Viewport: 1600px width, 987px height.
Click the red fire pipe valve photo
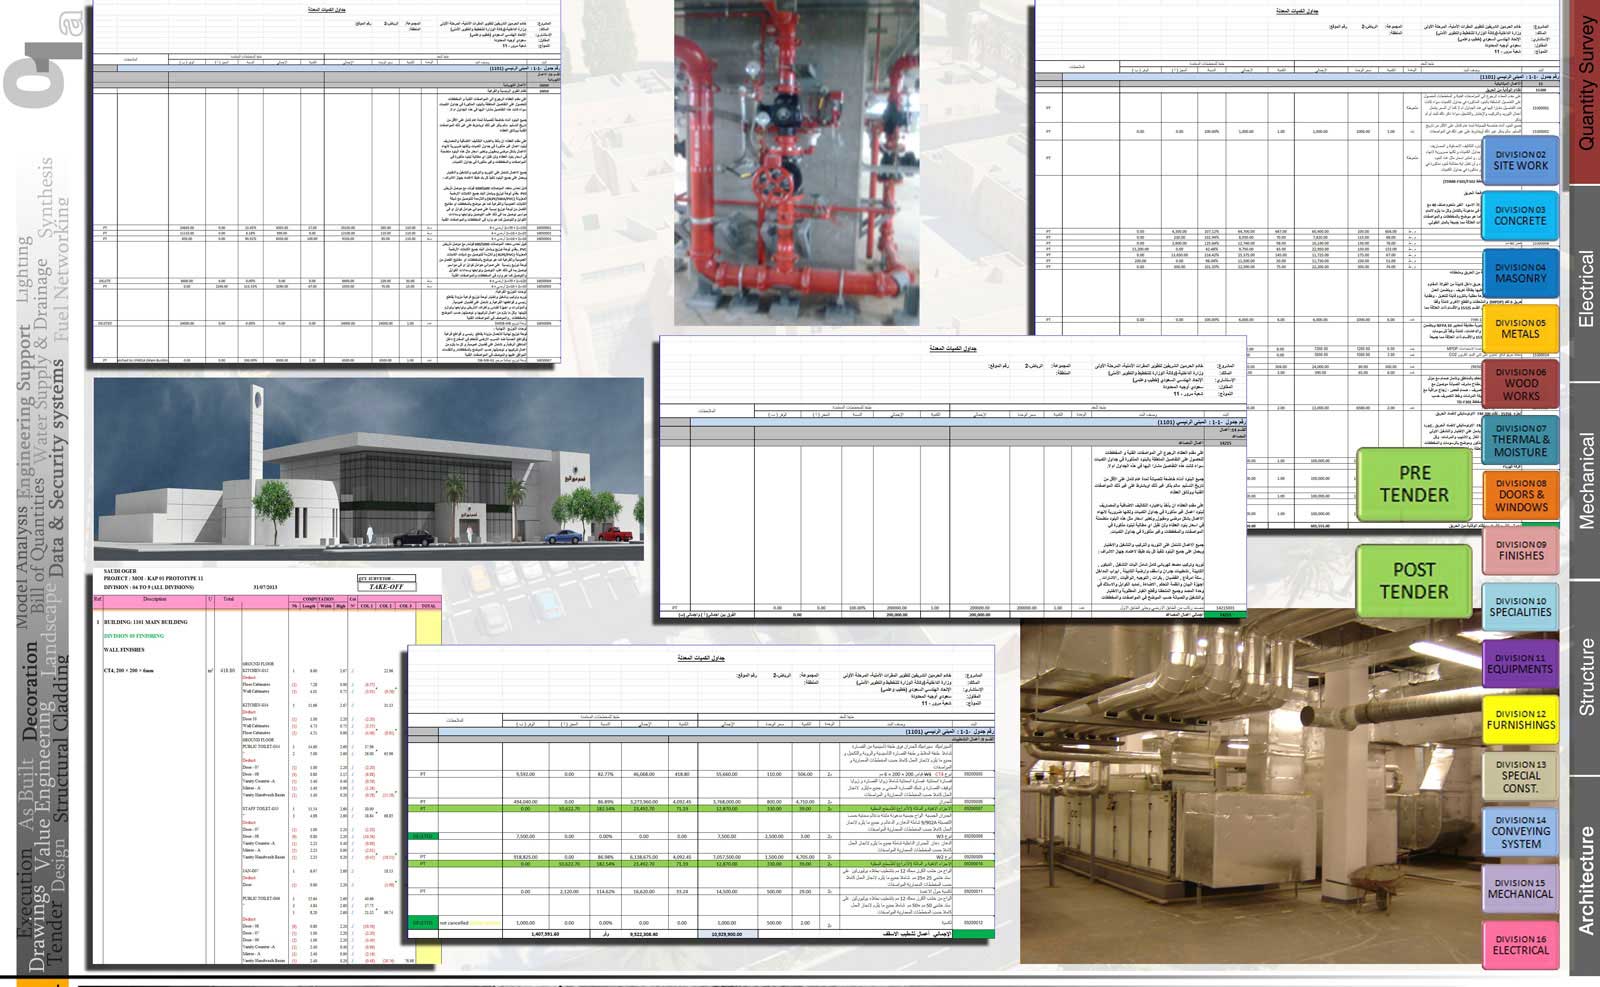coord(796,163)
